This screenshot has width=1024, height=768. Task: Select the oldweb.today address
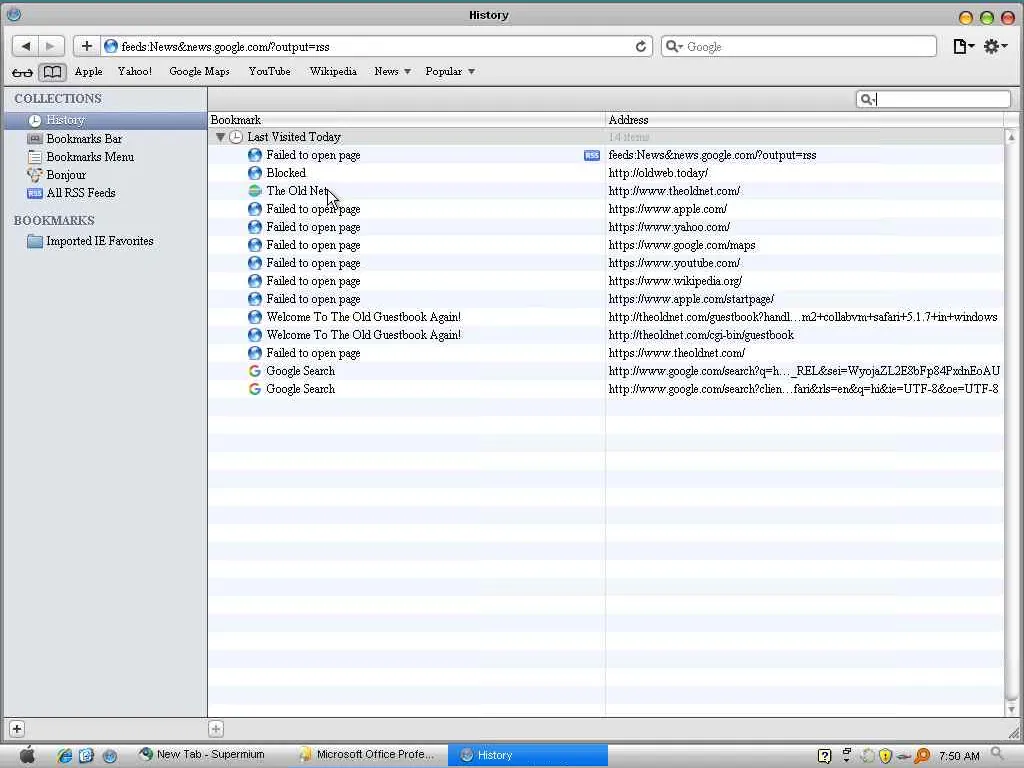[x=658, y=173]
